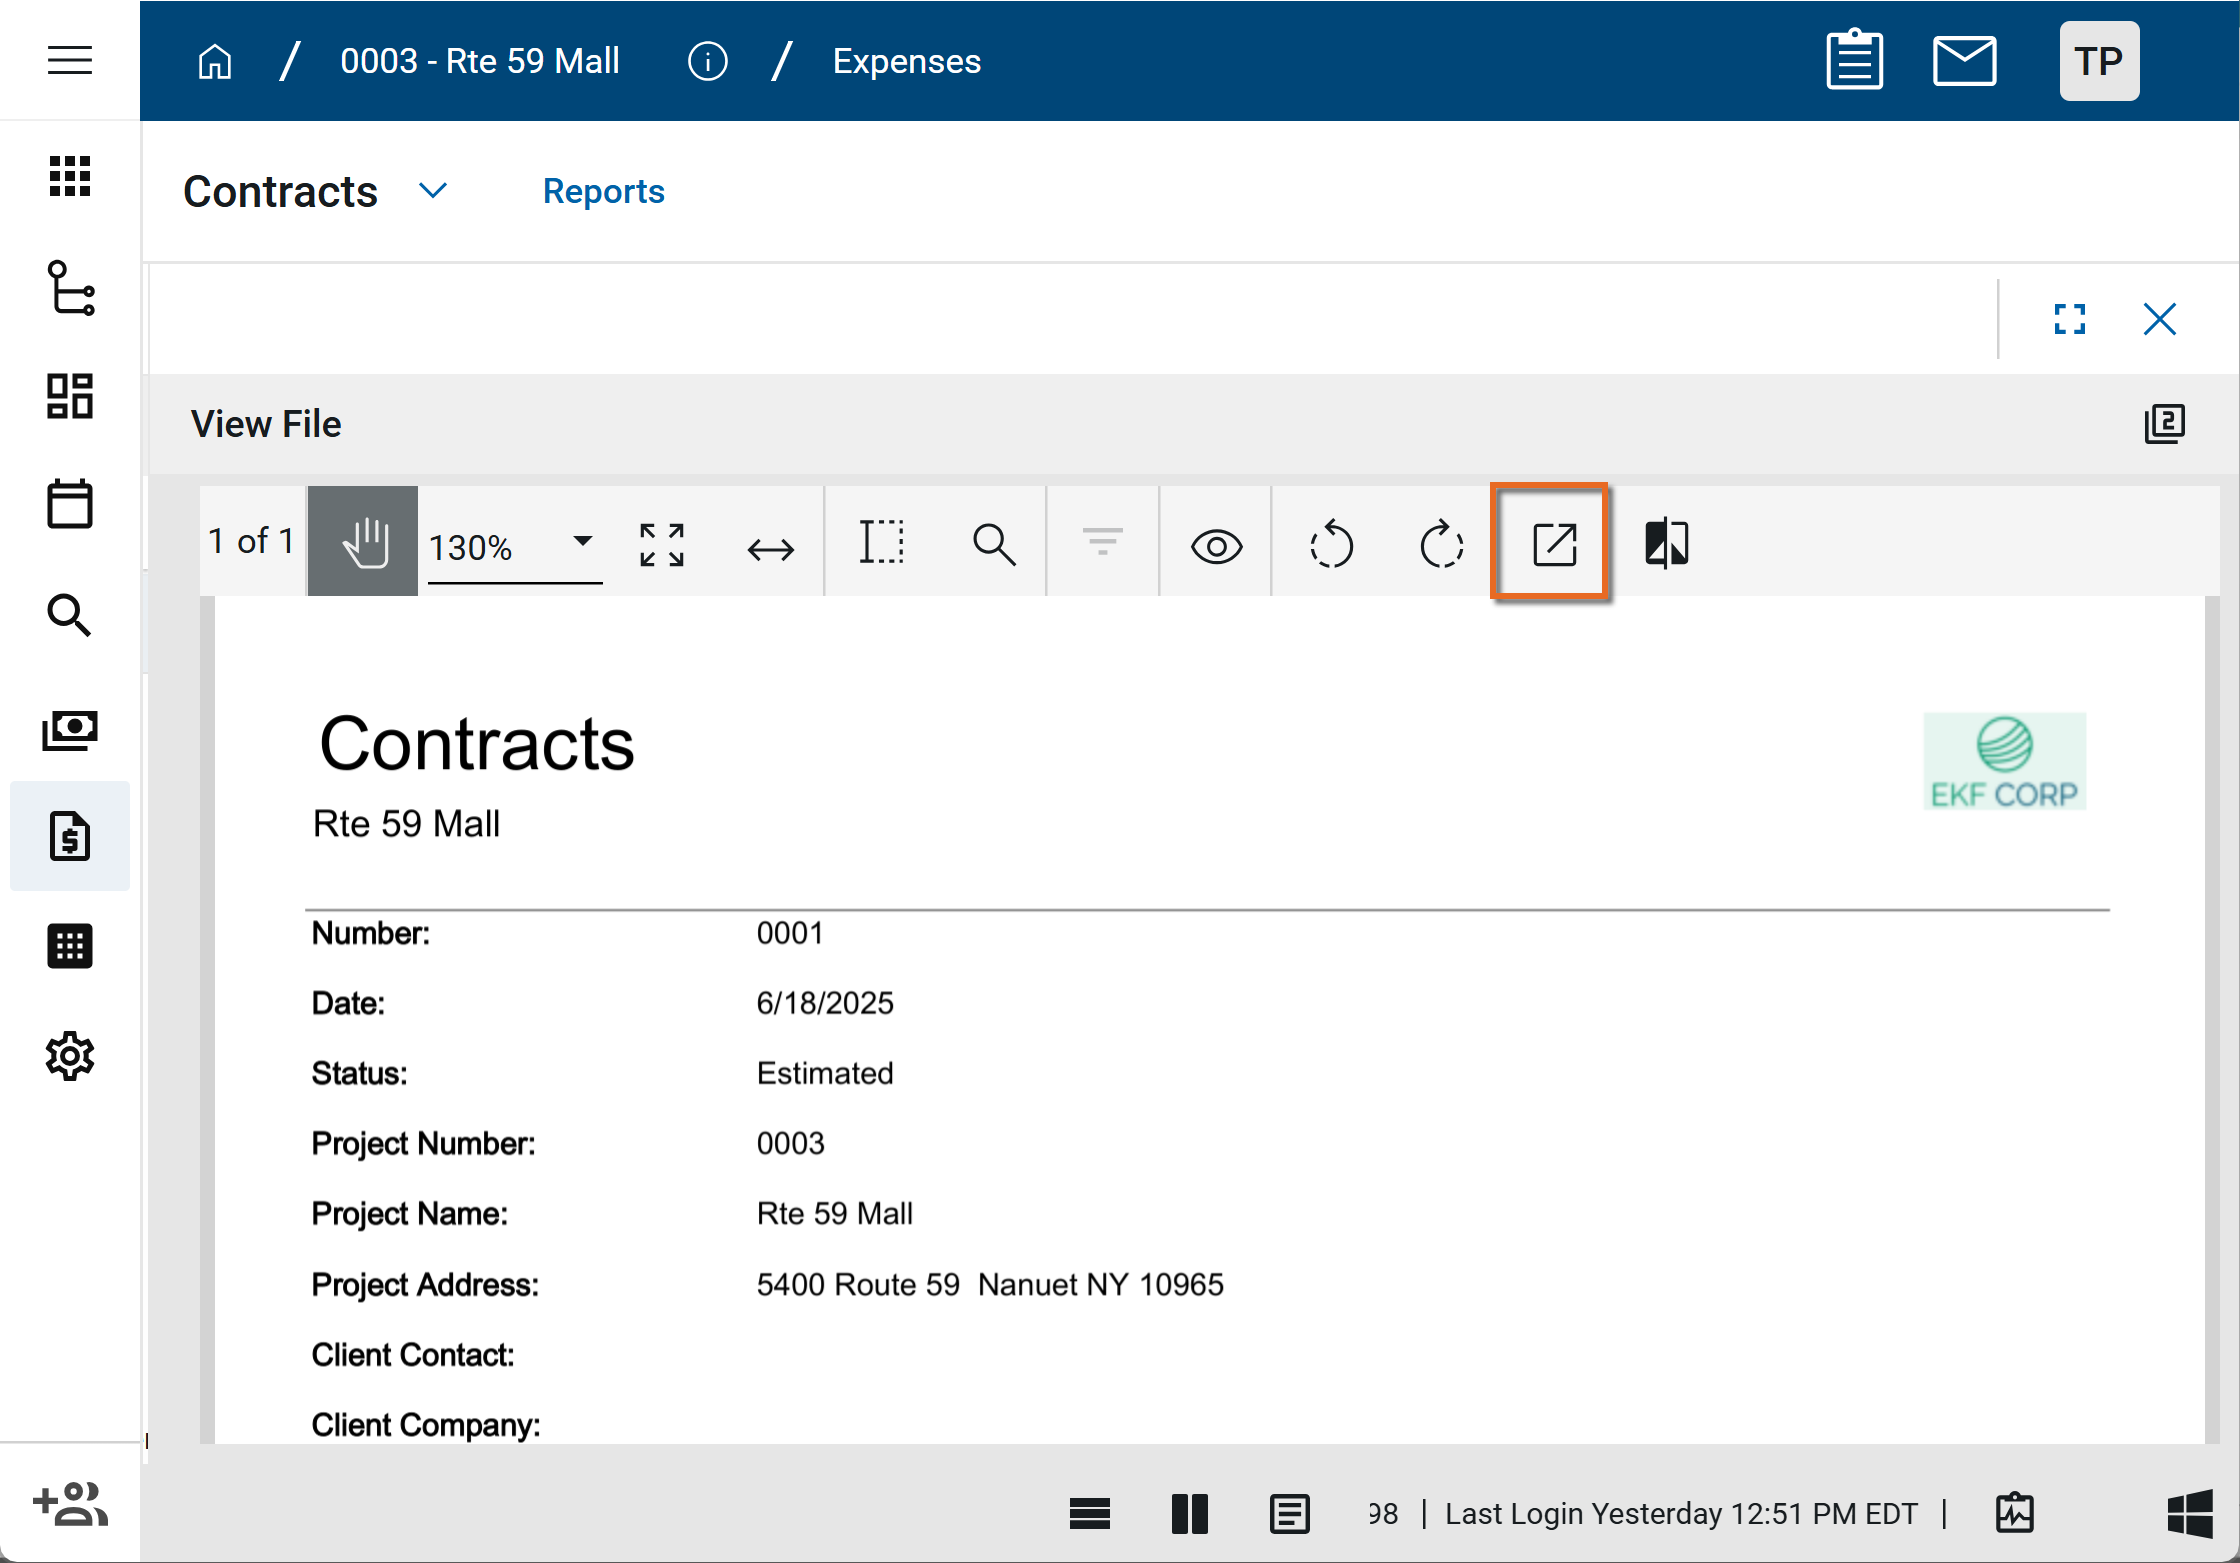Image resolution: width=2240 pixels, height=1563 pixels.
Task: Open the document search magnifier
Action: [993, 544]
